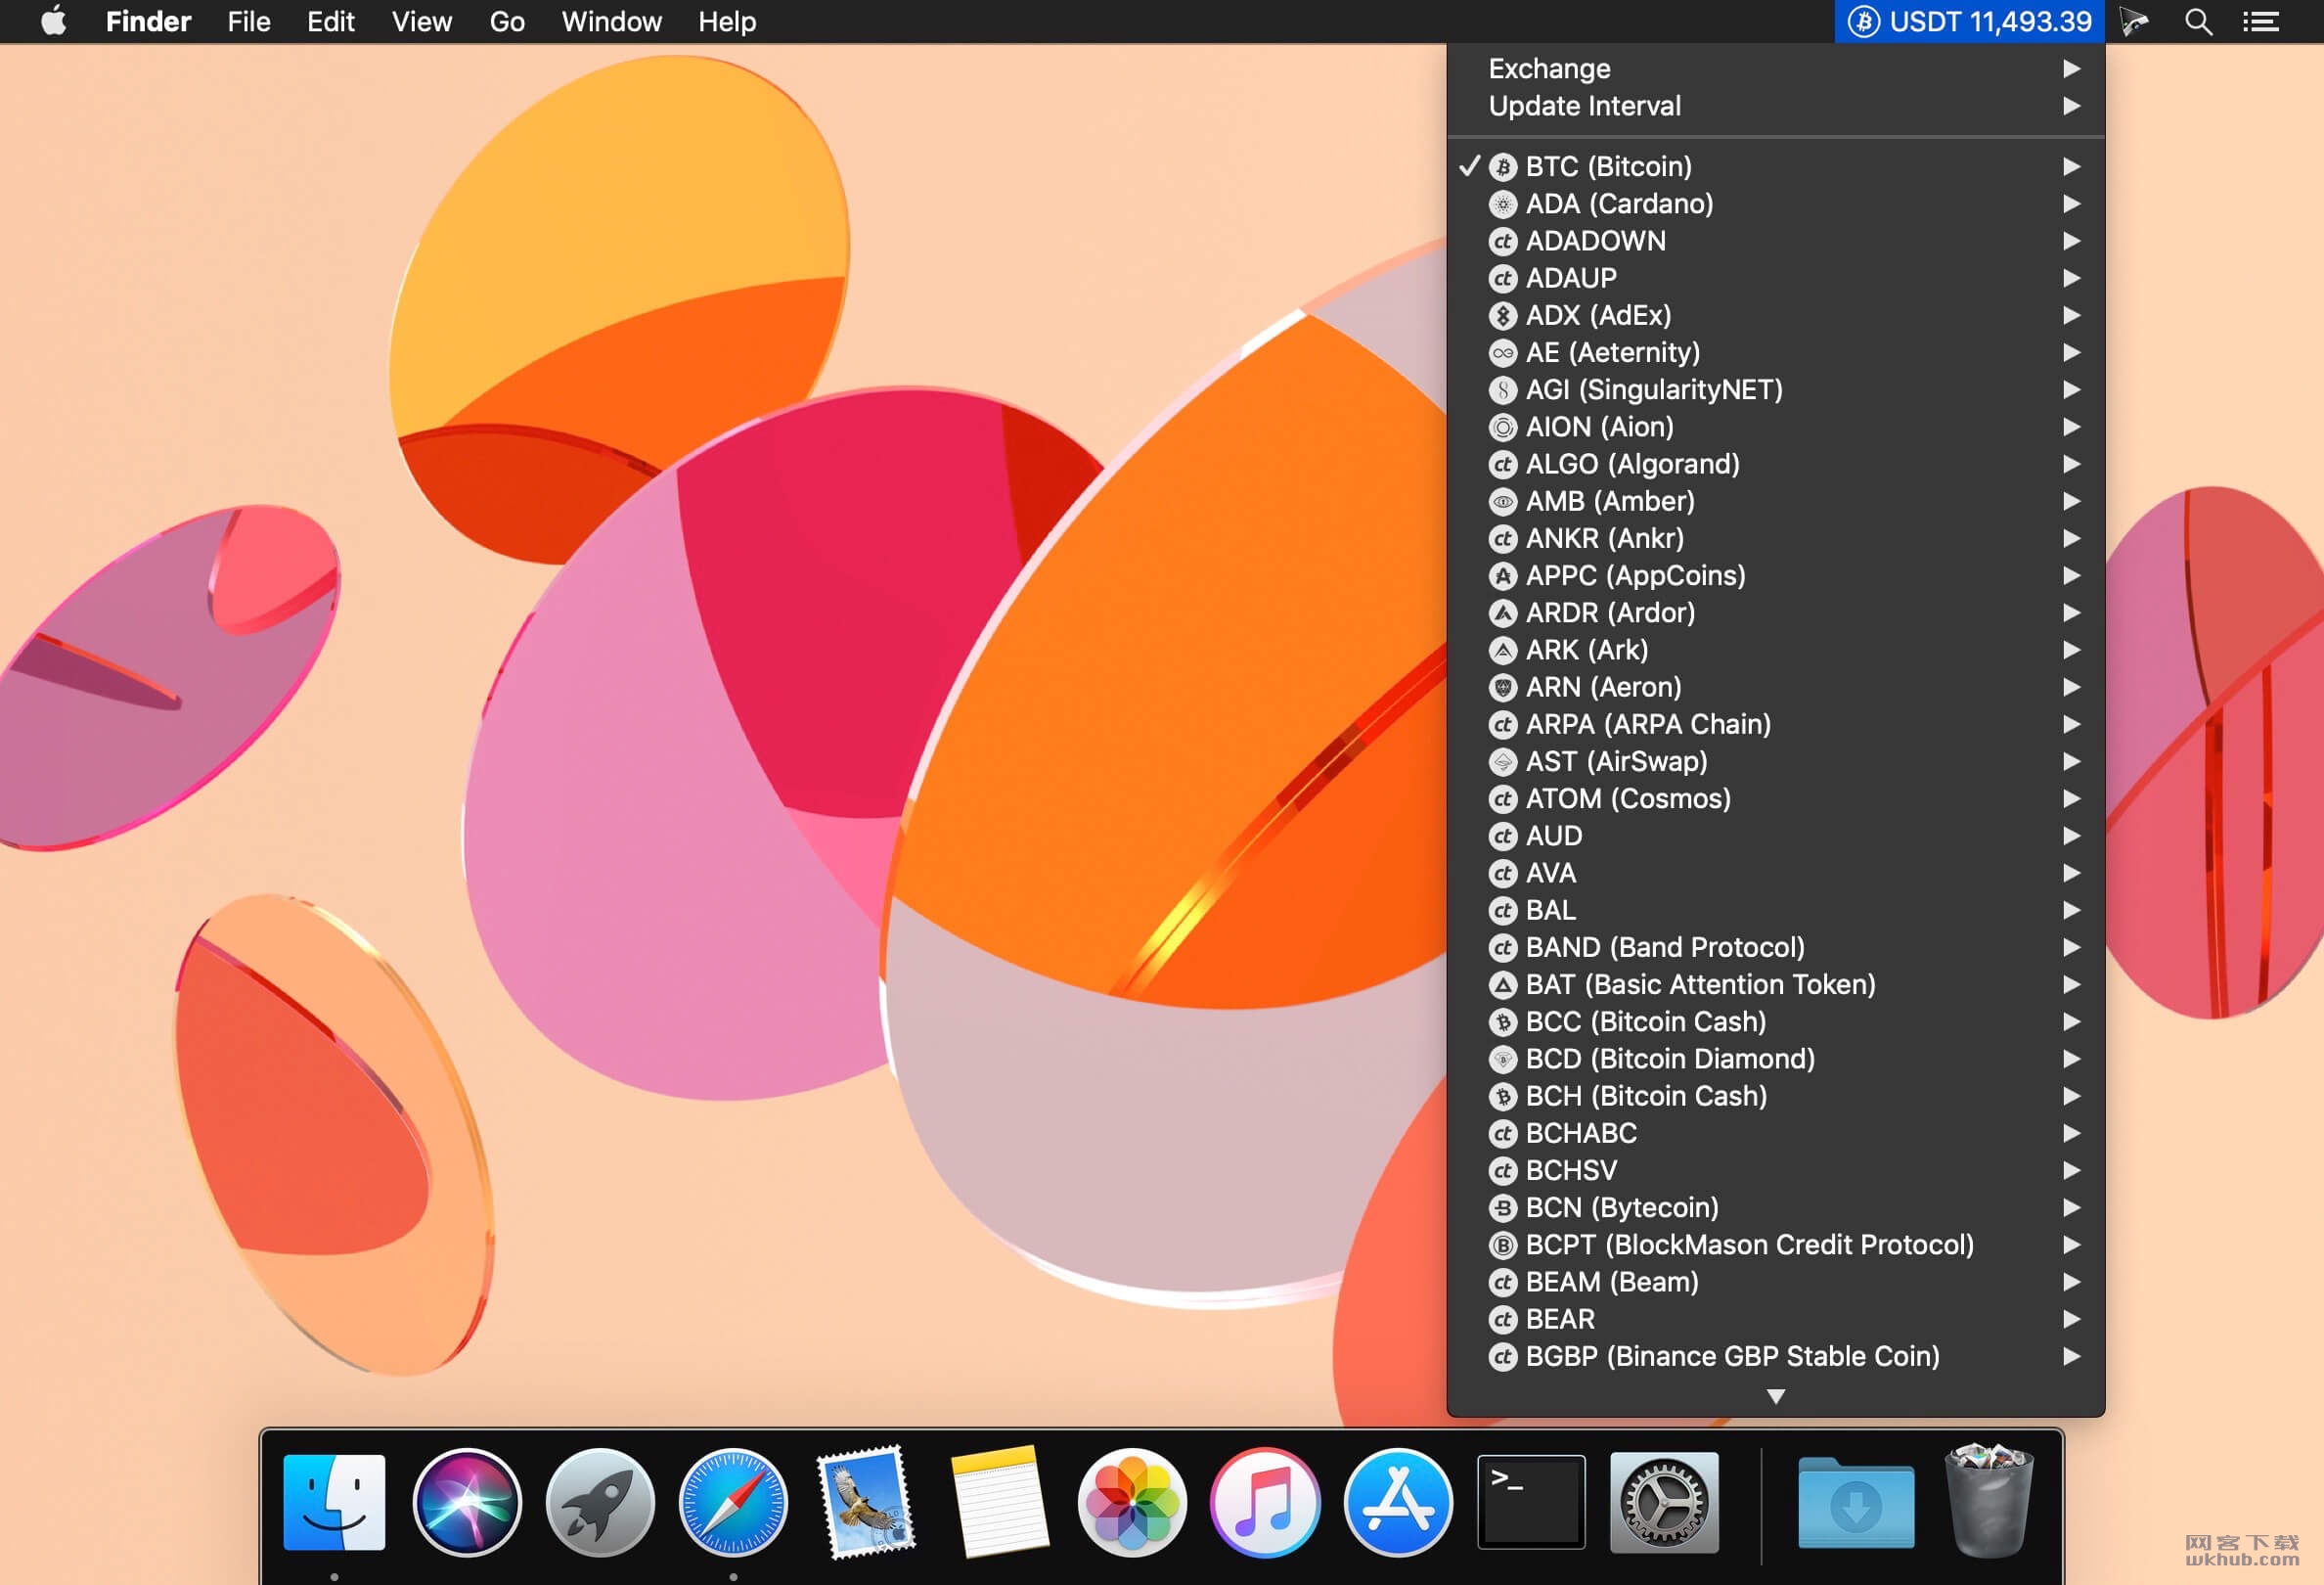2324x1585 pixels.
Task: Select the AVA entry
Action: [x=1776, y=873]
